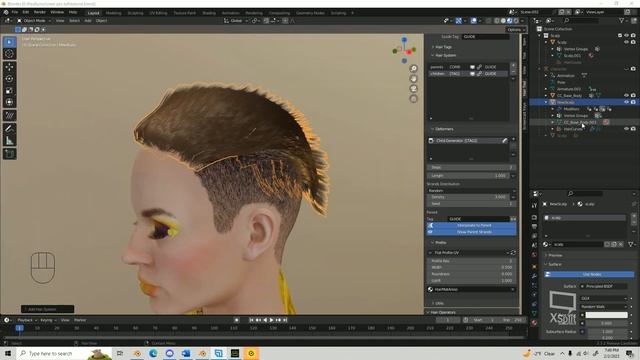Select the Add Cube tool
640x360 pixels.
tap(9, 154)
